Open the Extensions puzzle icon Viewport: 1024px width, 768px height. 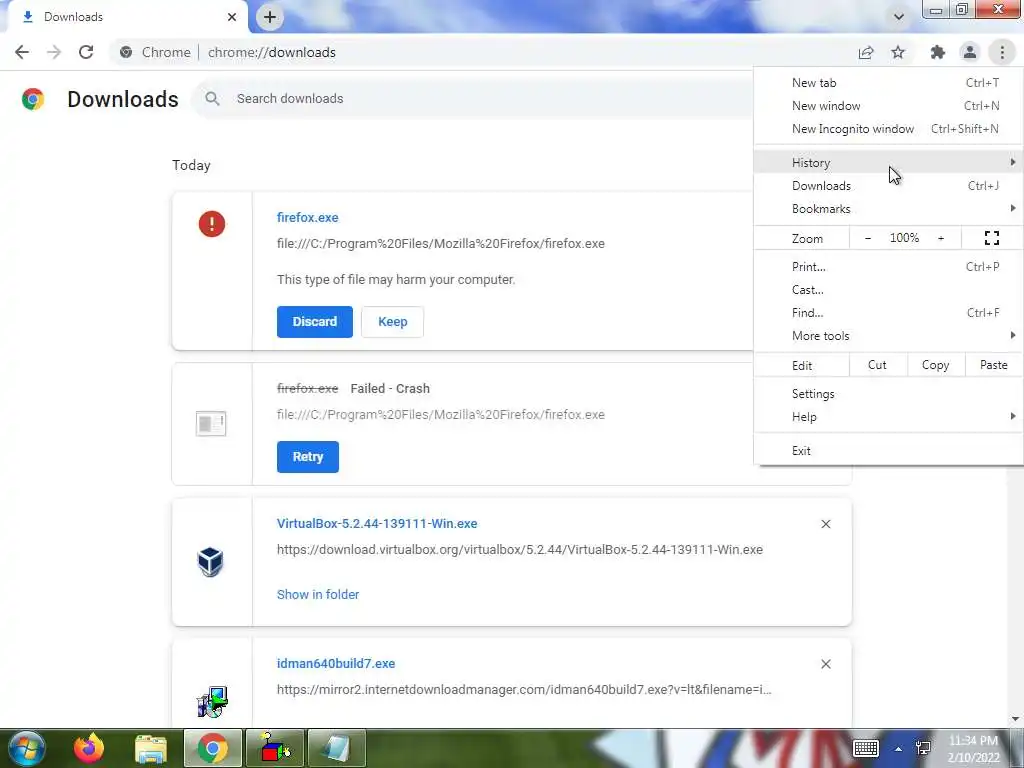(938, 52)
